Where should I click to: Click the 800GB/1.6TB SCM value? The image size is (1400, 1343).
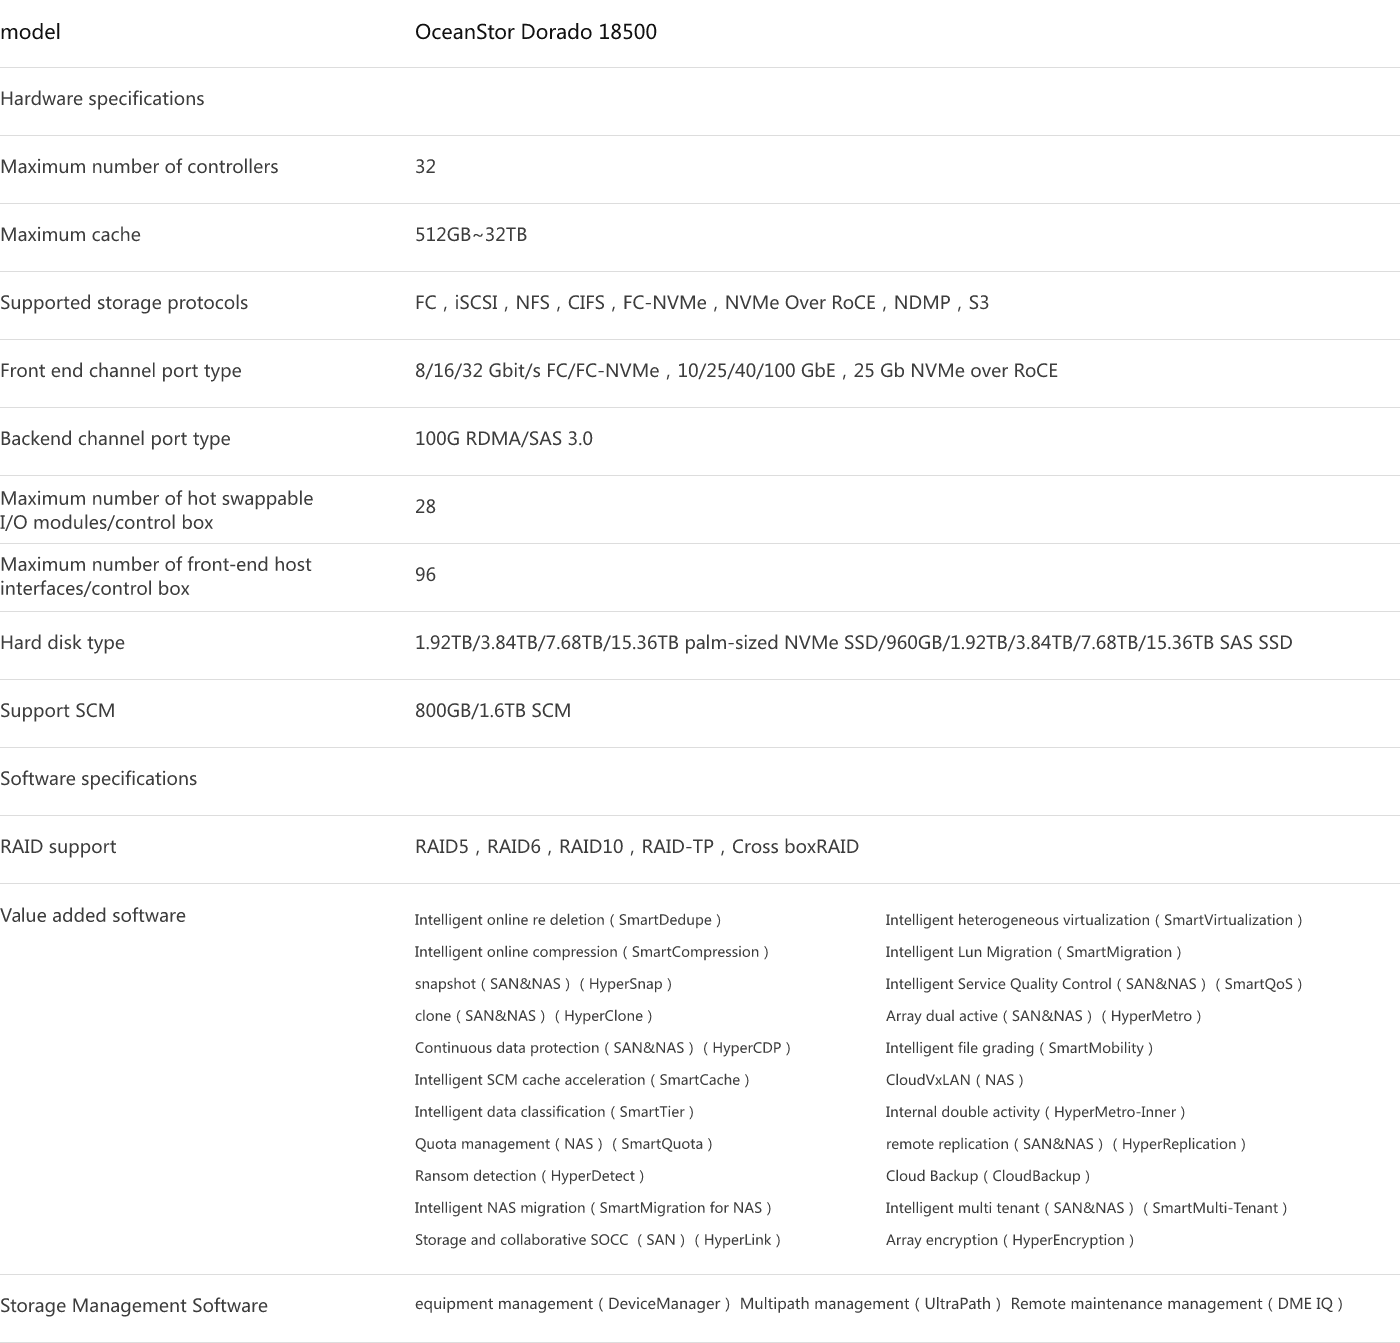pyautogui.click(x=492, y=711)
